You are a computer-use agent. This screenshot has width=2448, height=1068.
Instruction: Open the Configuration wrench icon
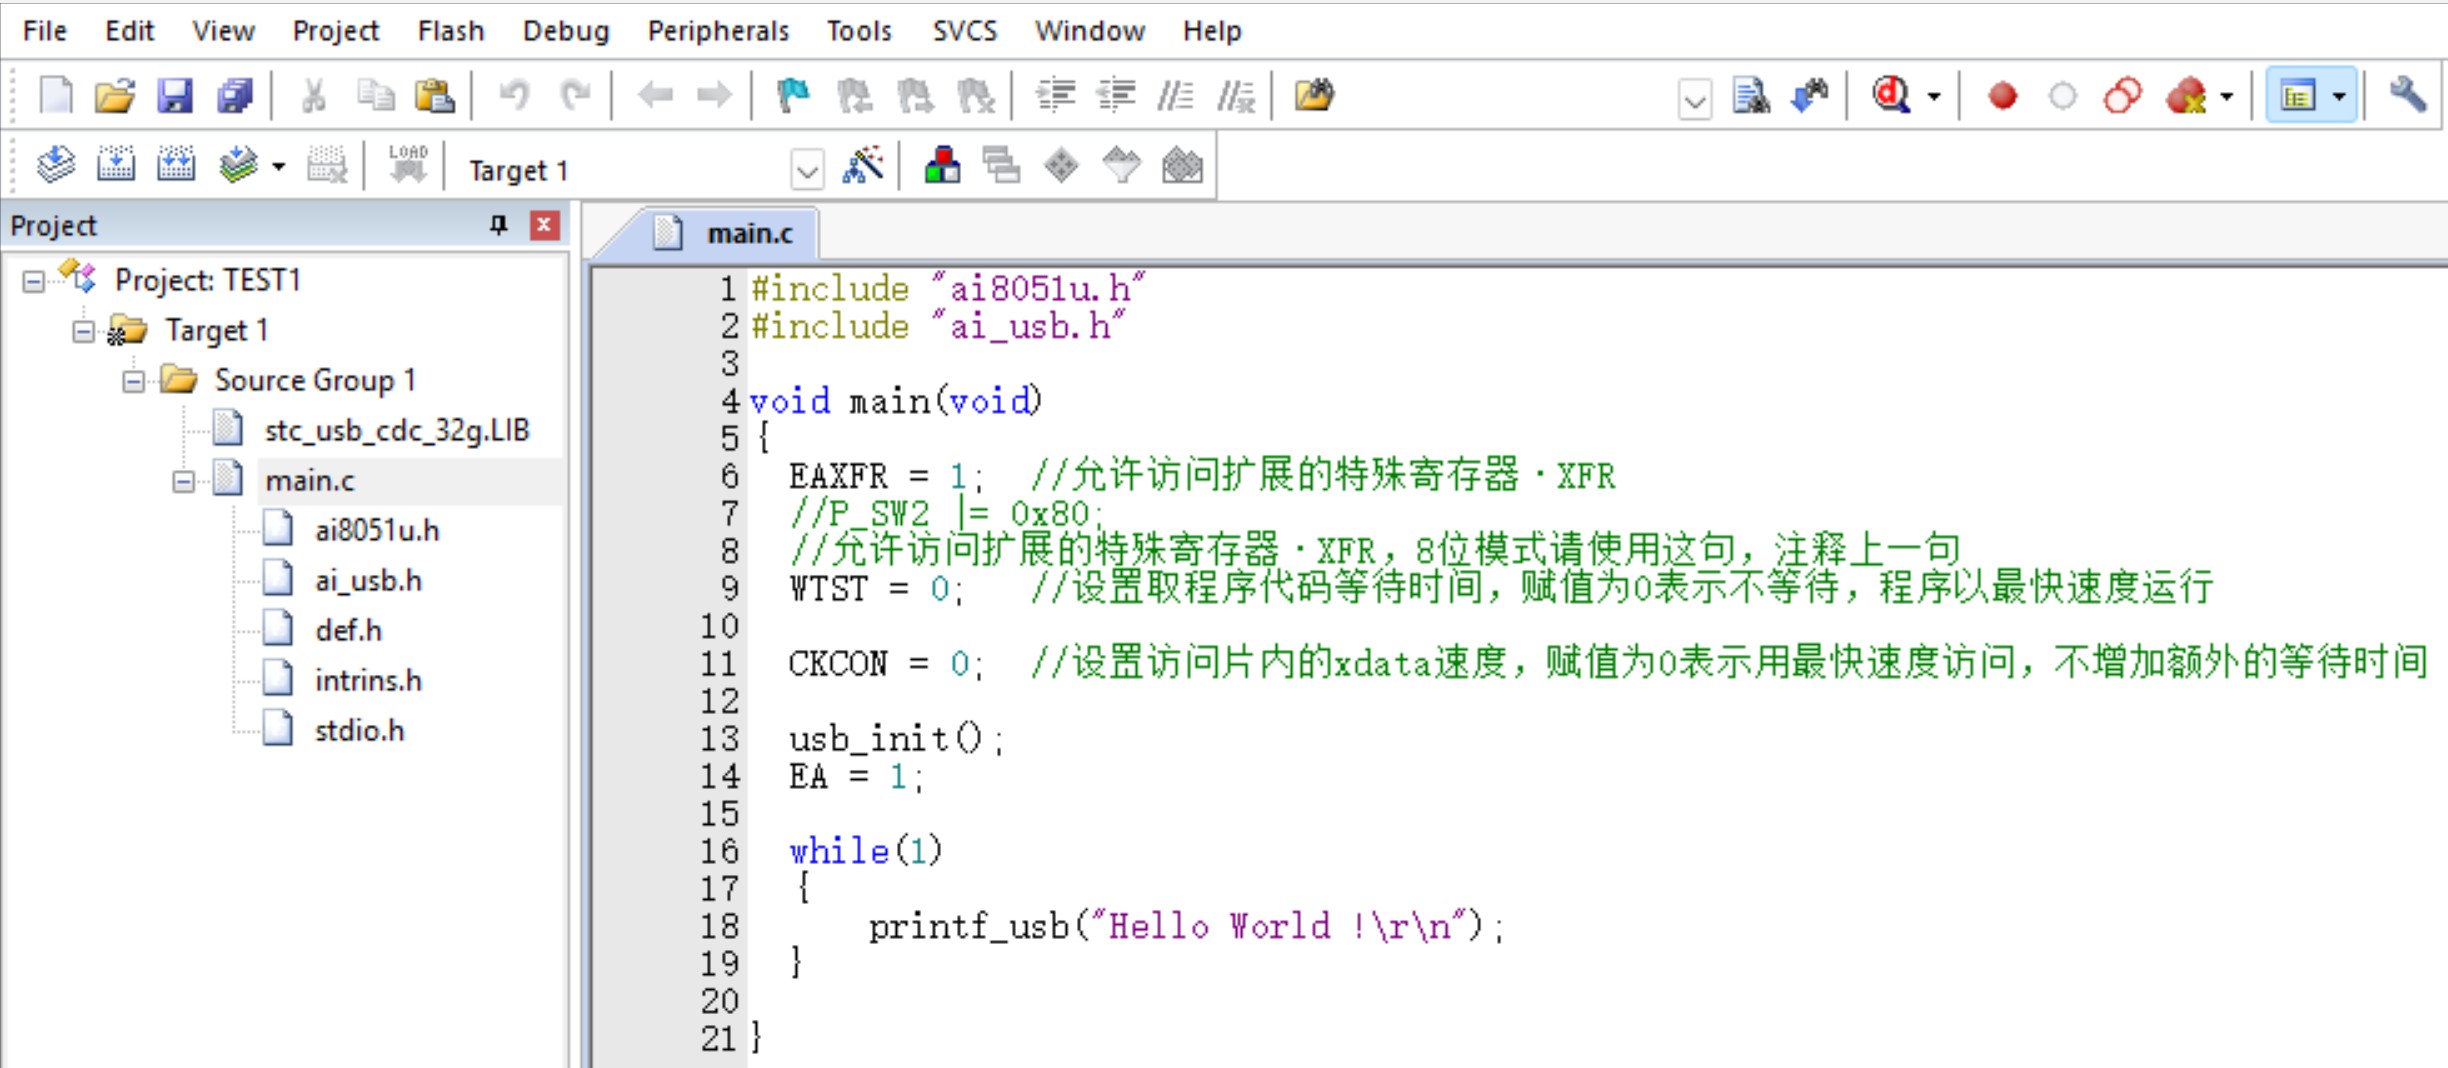(2407, 96)
